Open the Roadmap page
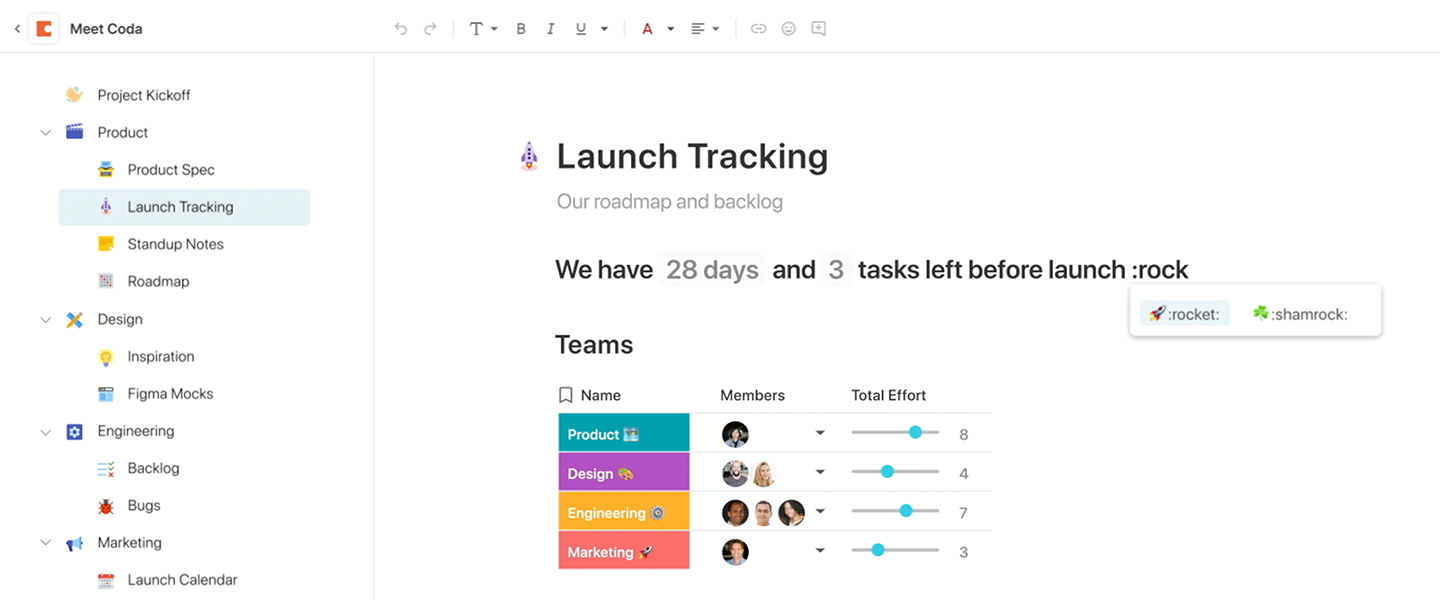This screenshot has height=600, width=1440. pyautogui.click(x=158, y=281)
